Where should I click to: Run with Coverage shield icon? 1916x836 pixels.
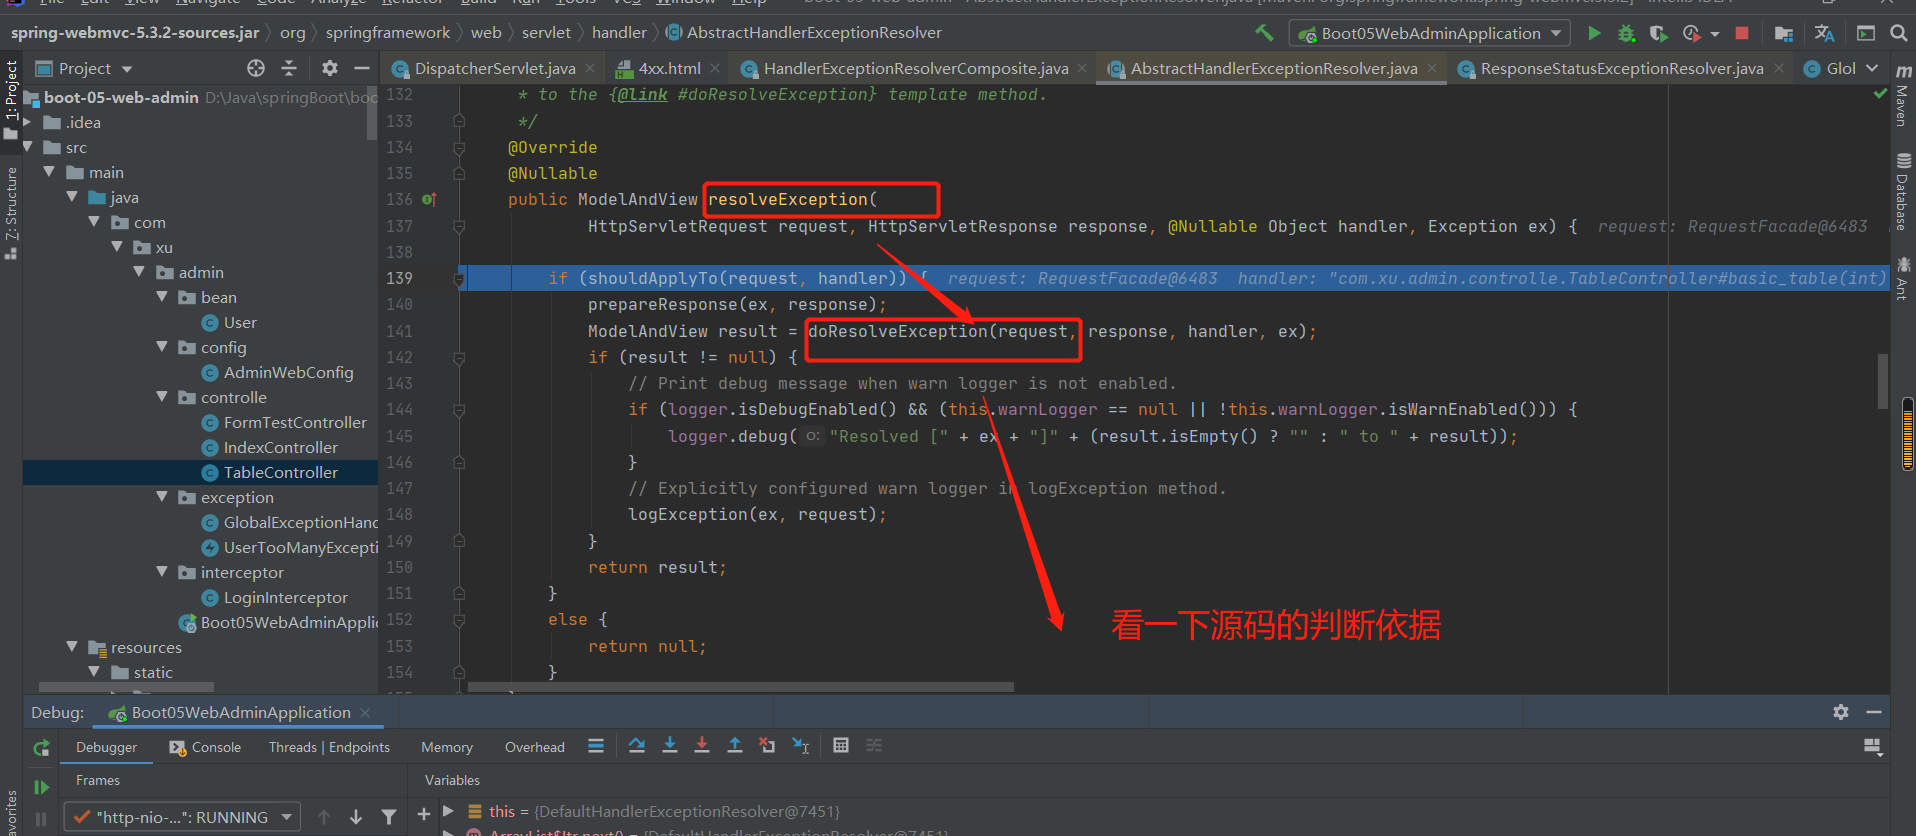[x=1659, y=33]
